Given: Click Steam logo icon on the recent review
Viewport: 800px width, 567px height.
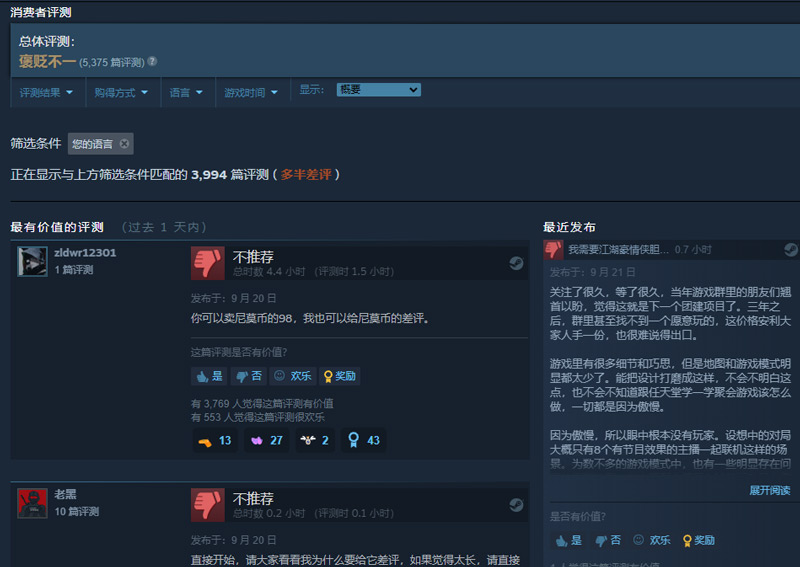Looking at the screenshot, I should click(x=791, y=250).
